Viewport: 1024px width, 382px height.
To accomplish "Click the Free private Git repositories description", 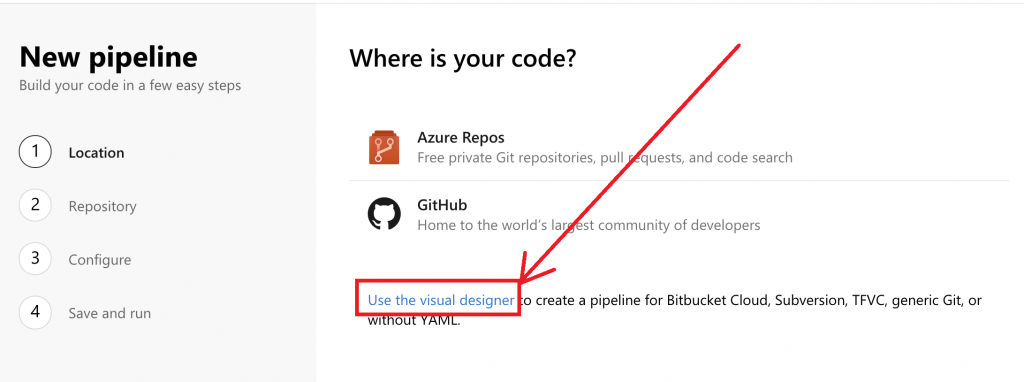I will coord(605,158).
